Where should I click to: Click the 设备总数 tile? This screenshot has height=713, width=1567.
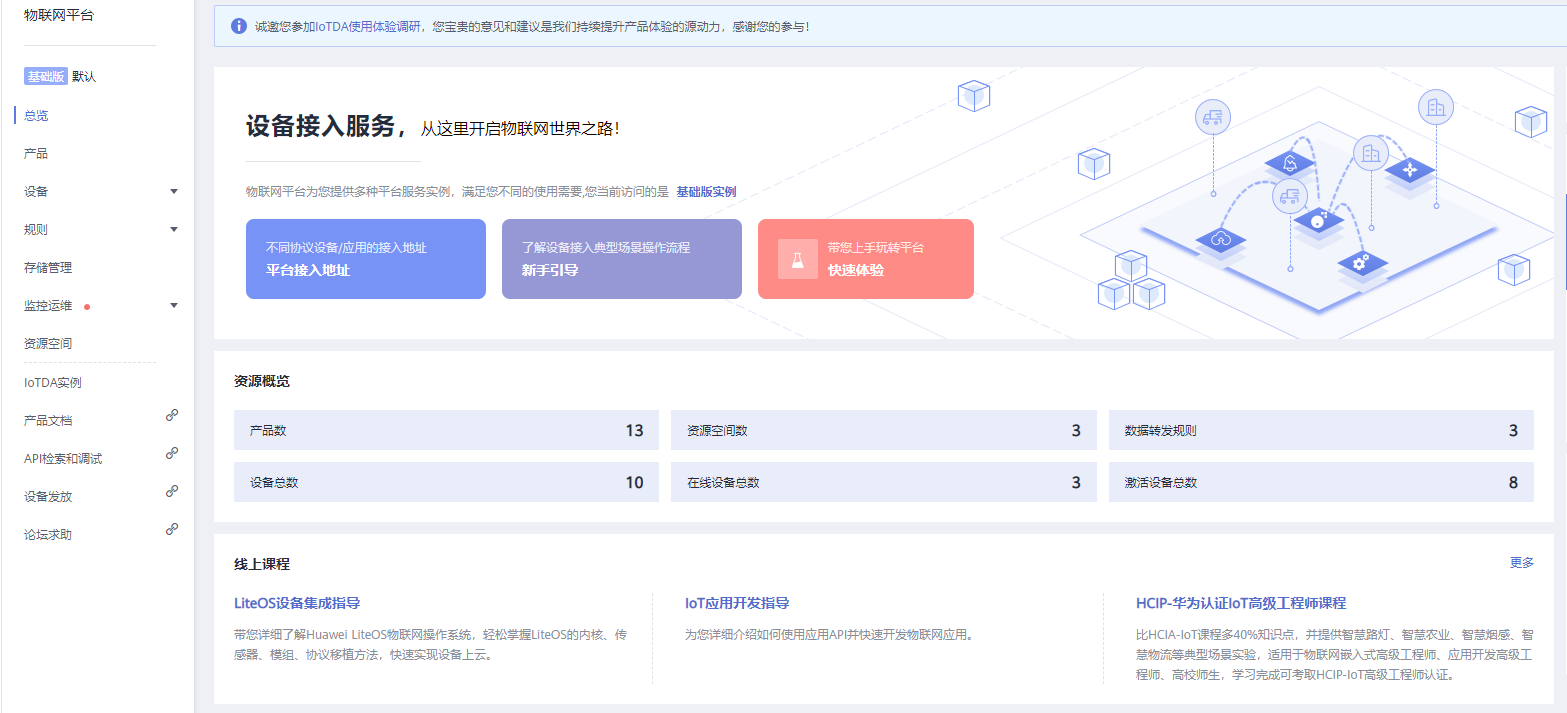pos(446,482)
